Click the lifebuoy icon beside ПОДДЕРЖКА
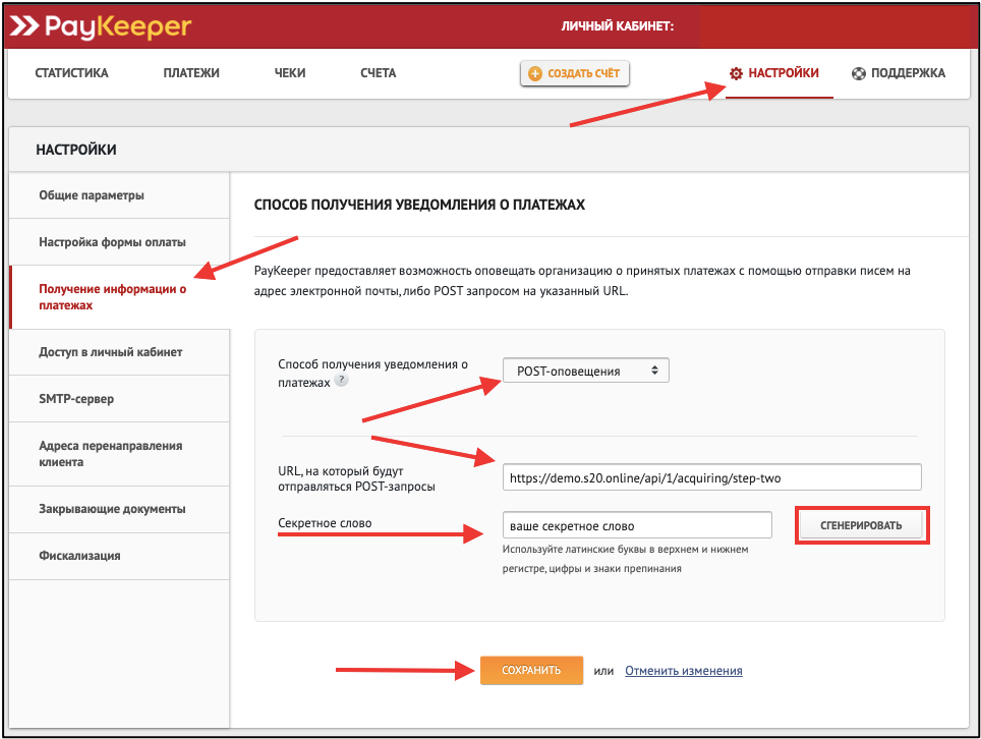 pyautogui.click(x=858, y=73)
